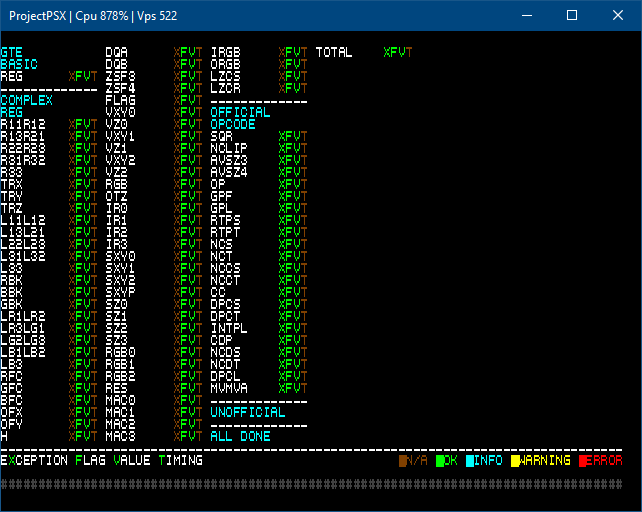Select the UNOFFICIAL section heading
Viewport: 642px width, 512px height.
247,412
